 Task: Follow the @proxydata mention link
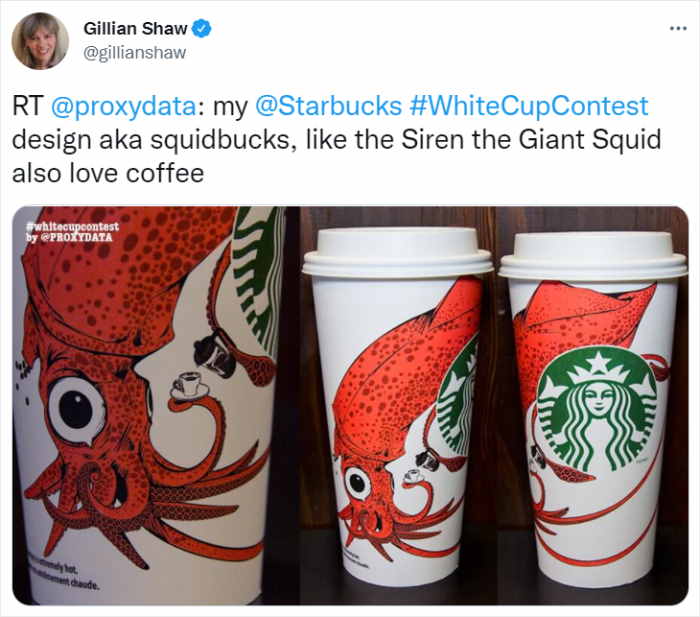coord(124,106)
